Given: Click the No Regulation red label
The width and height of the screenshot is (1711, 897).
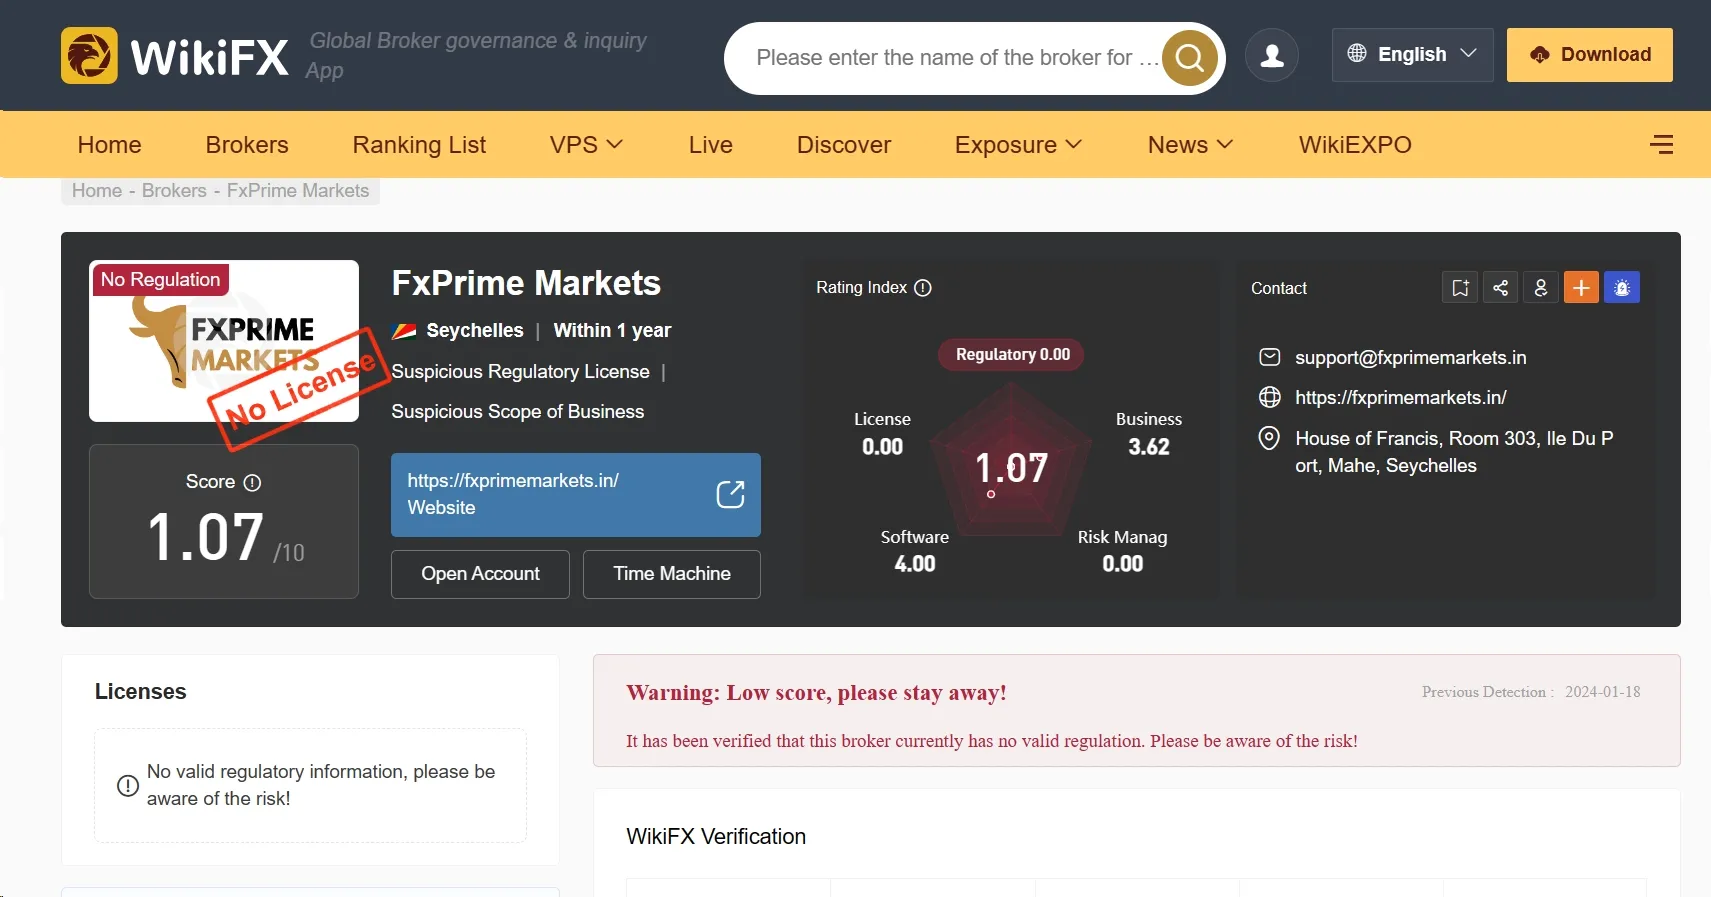Looking at the screenshot, I should [x=161, y=280].
